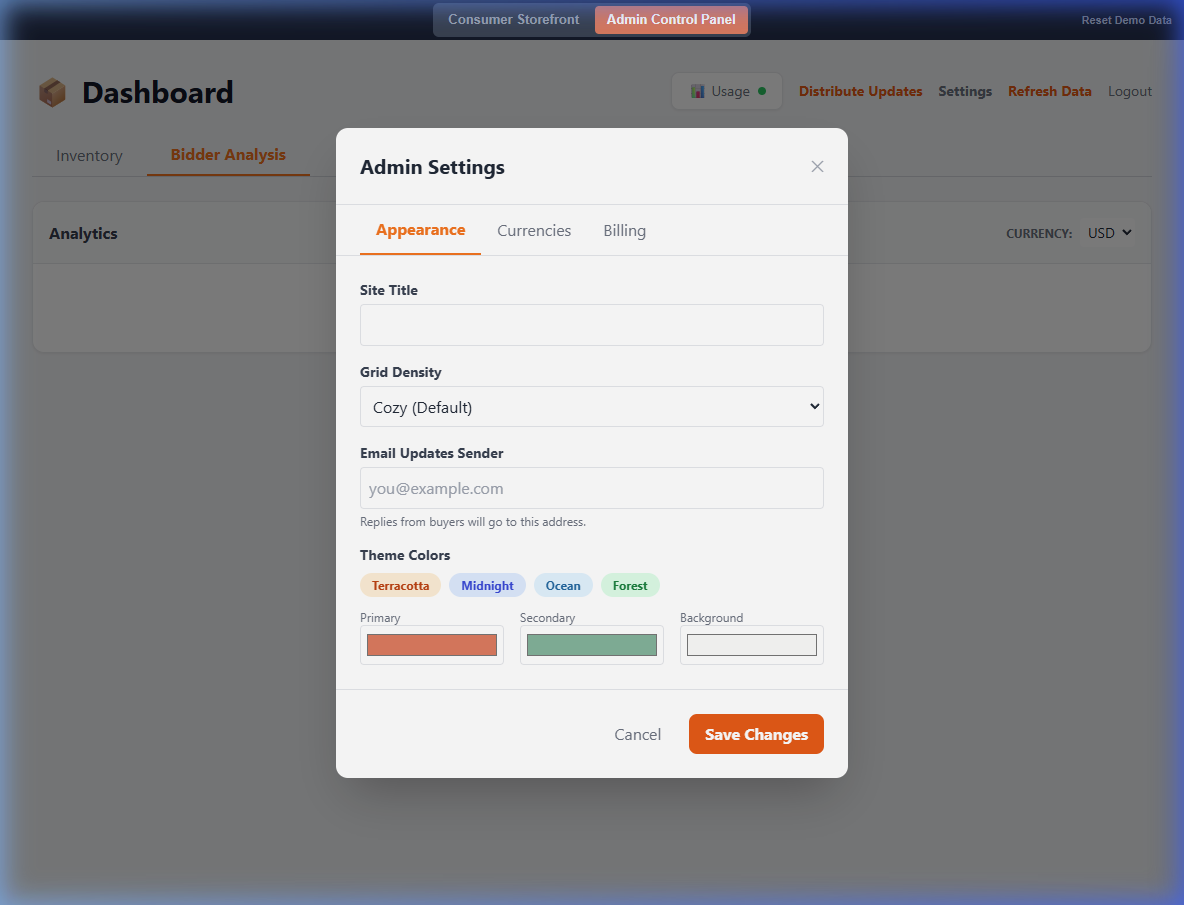The image size is (1184, 905).
Task: Select the Consumer Storefront view
Action: pos(513,19)
